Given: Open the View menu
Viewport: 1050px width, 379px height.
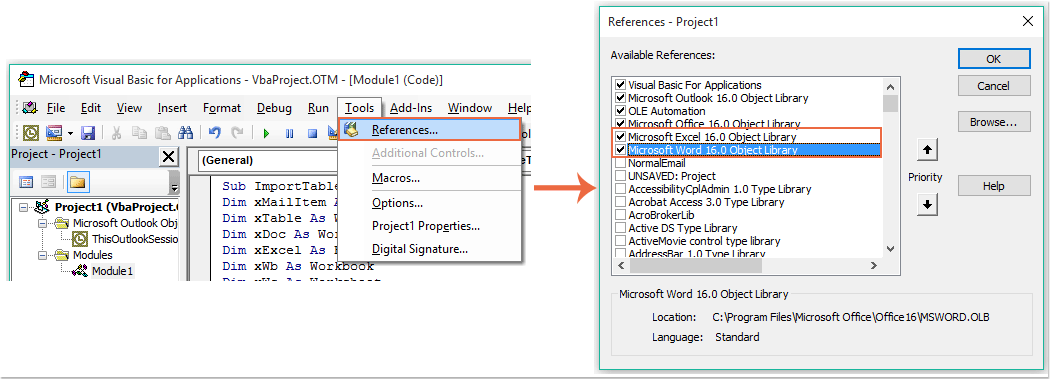Looking at the screenshot, I should coord(129,108).
